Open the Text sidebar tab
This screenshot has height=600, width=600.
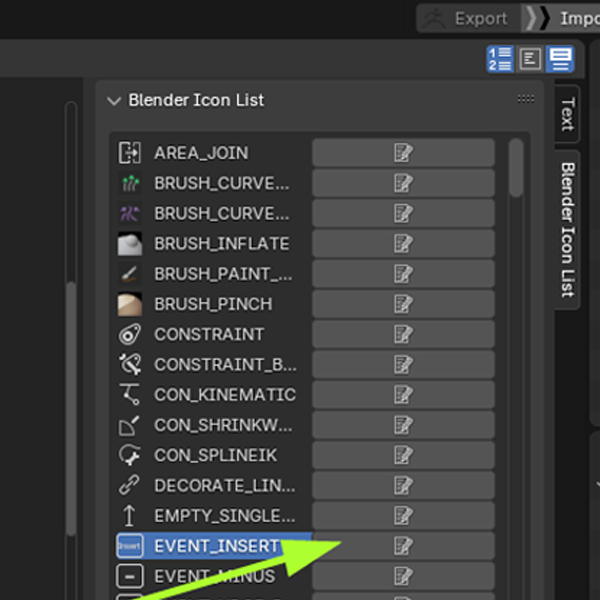[x=567, y=114]
